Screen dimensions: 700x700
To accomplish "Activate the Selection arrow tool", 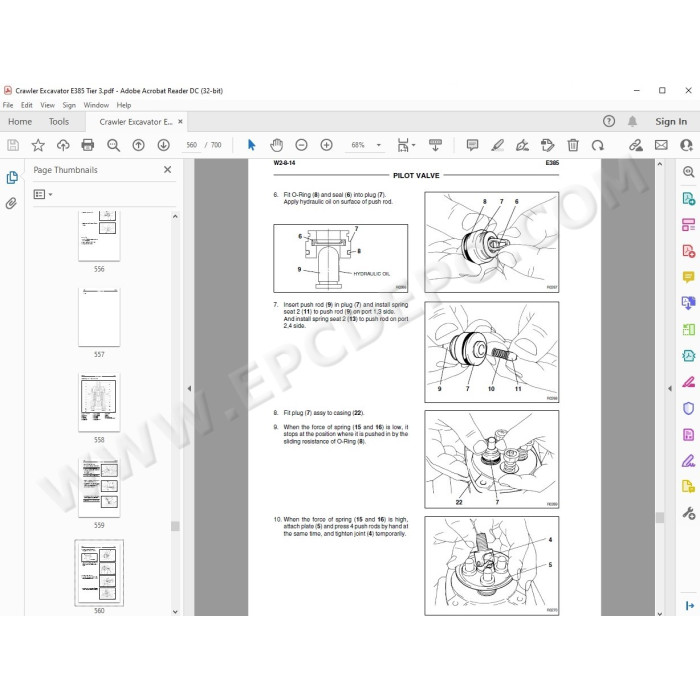I will (x=251, y=145).
